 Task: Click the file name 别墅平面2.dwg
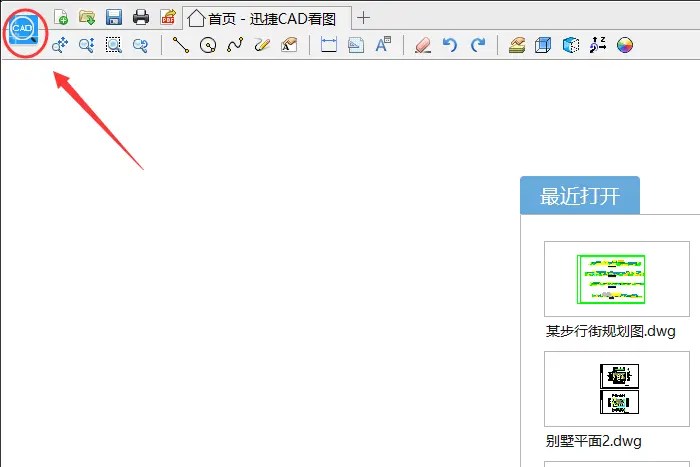(593, 441)
